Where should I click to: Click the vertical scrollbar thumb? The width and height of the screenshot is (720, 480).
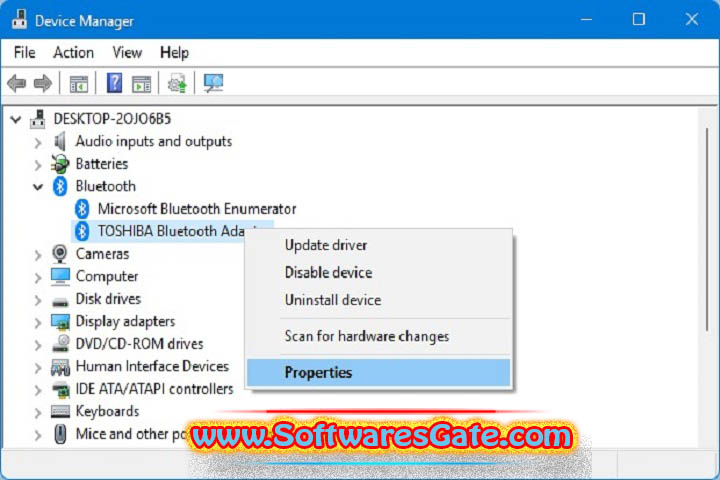[x=707, y=229]
